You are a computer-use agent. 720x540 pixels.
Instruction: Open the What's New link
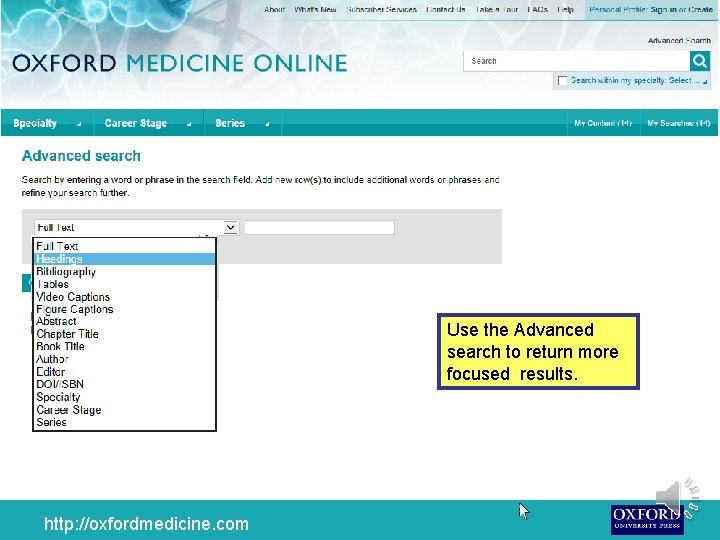click(315, 9)
